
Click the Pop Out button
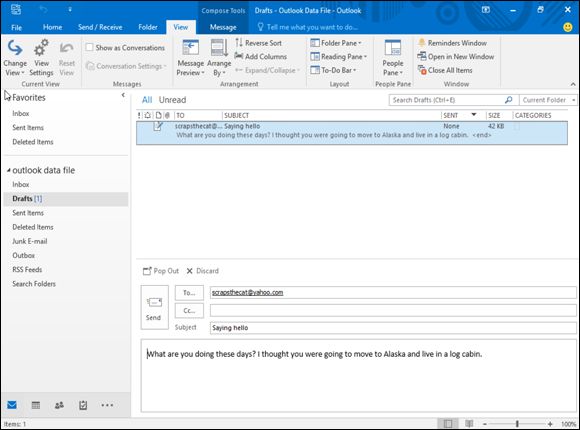161,271
